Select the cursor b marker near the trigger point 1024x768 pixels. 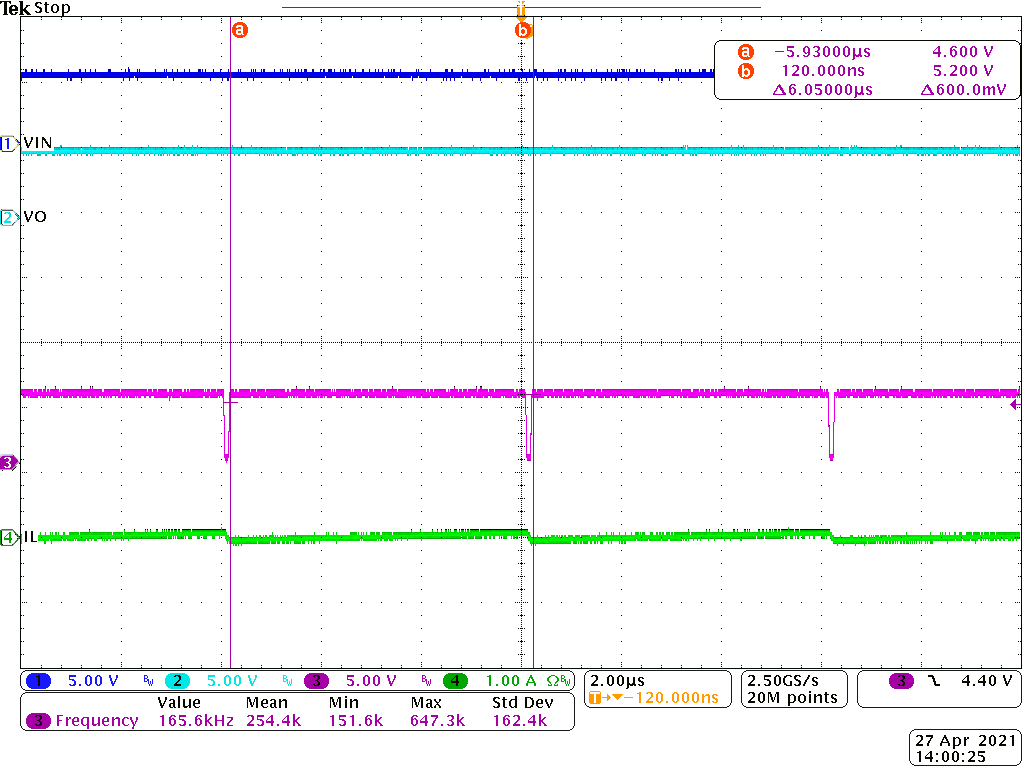[x=524, y=29]
